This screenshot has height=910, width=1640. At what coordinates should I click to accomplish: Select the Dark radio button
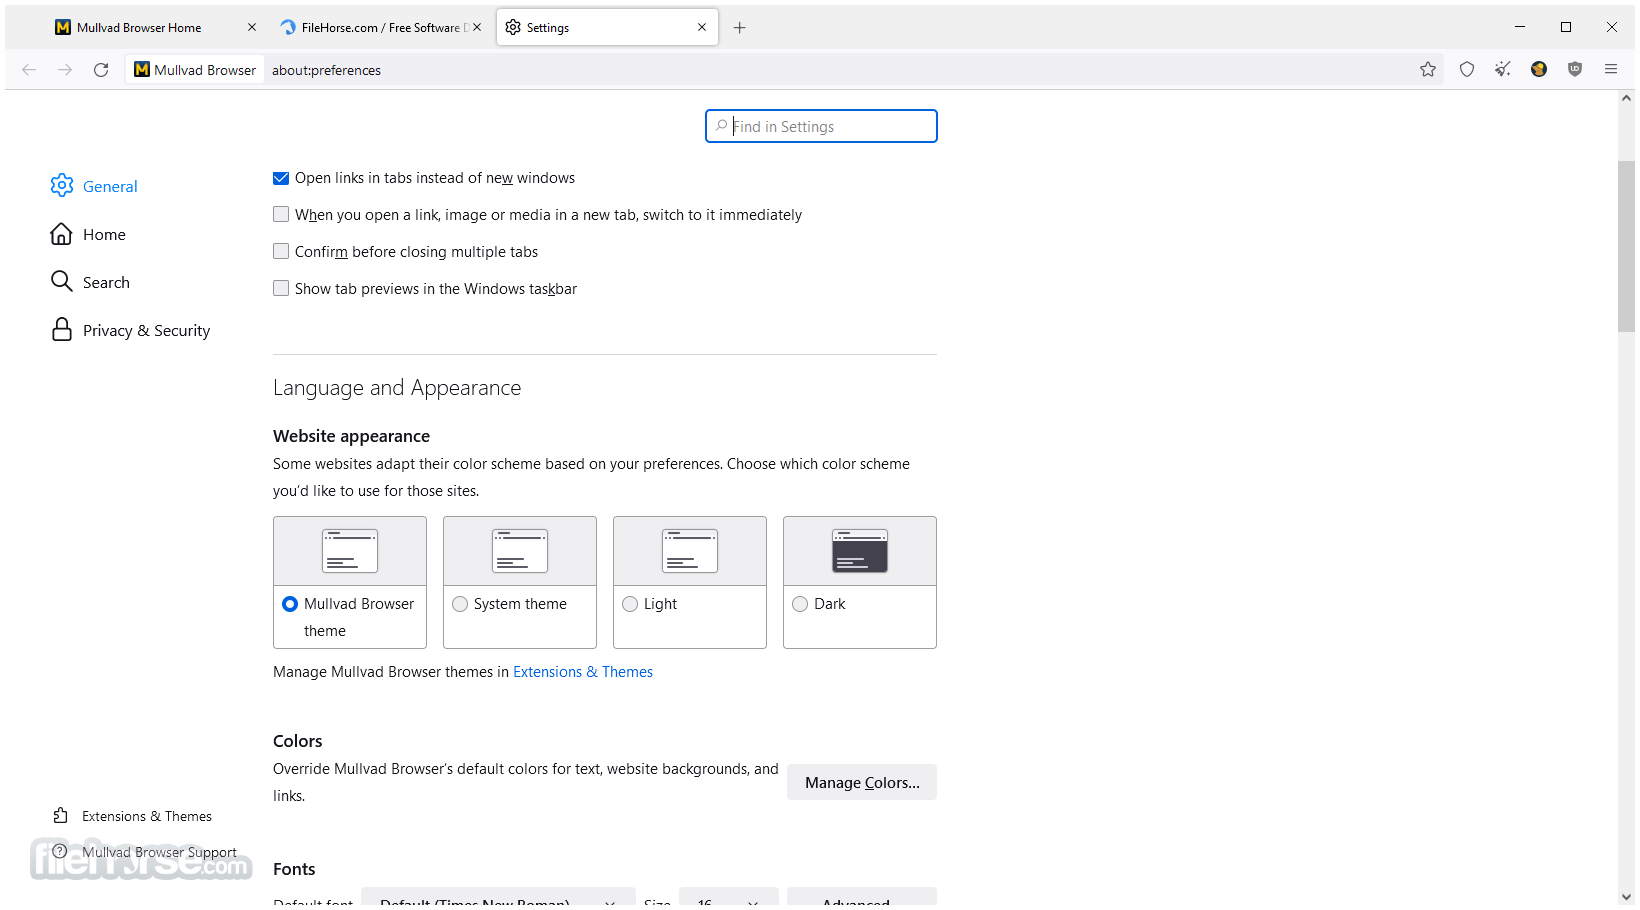[800, 604]
